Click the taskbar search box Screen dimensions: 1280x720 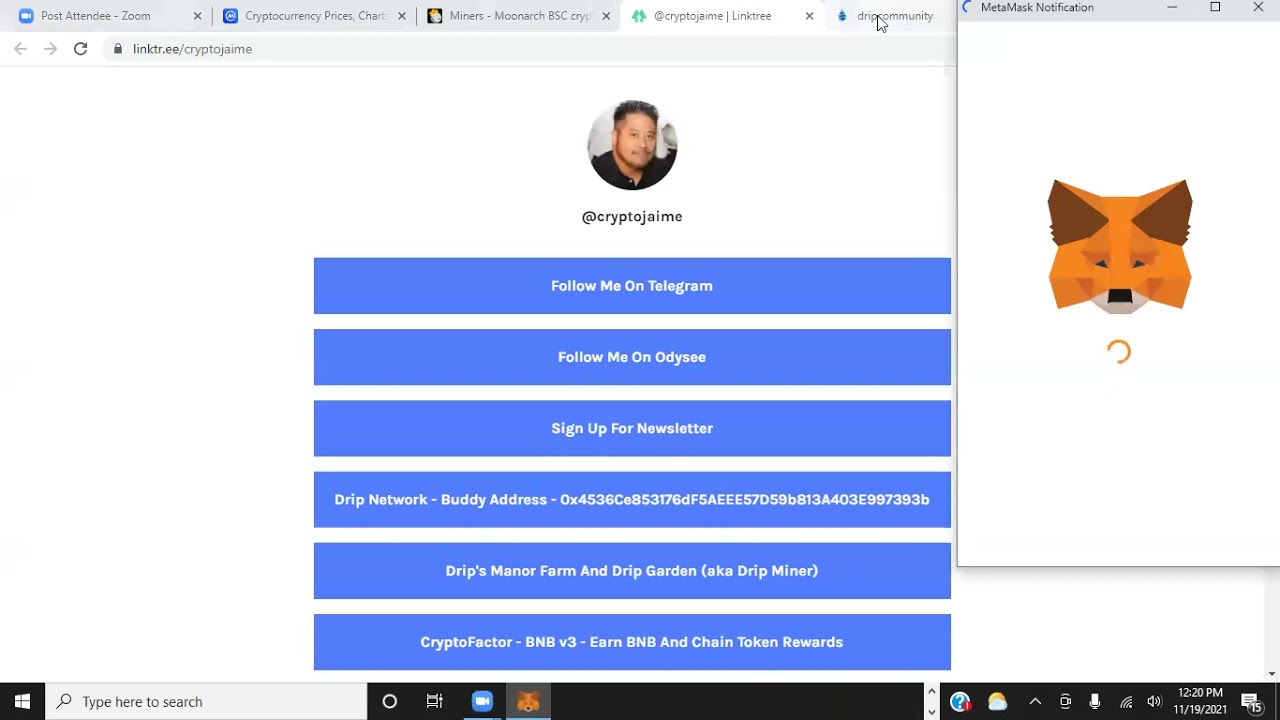click(207, 702)
